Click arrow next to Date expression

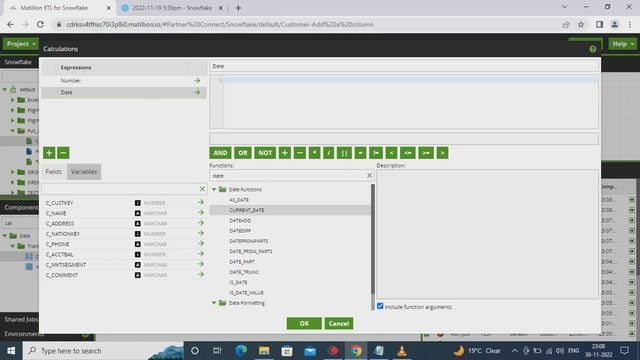point(197,92)
